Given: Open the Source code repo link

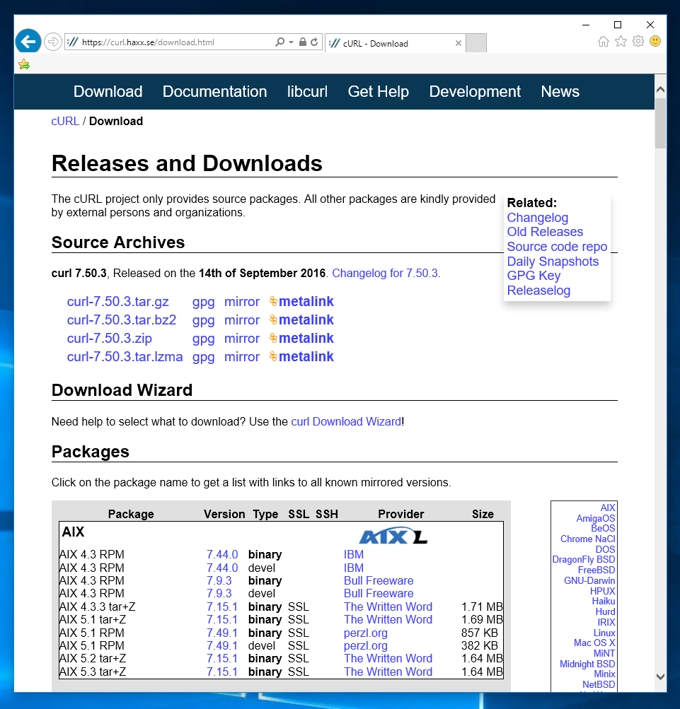Looking at the screenshot, I should click(x=557, y=246).
